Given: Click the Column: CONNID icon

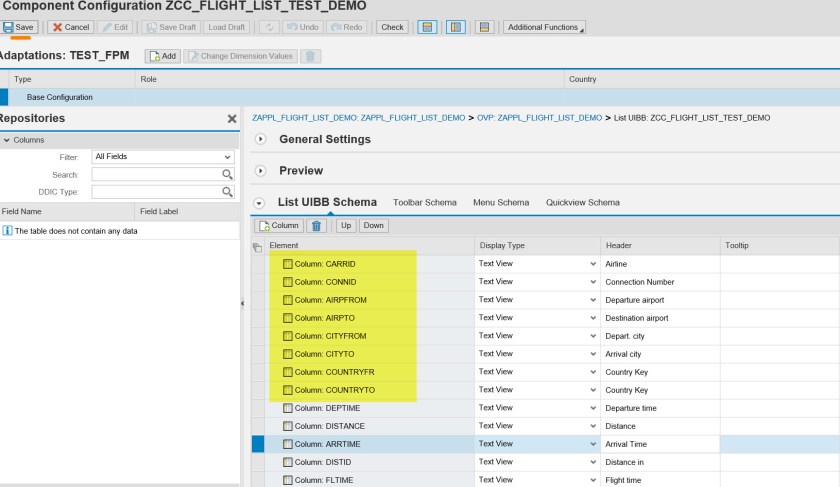Looking at the screenshot, I should point(288,282).
